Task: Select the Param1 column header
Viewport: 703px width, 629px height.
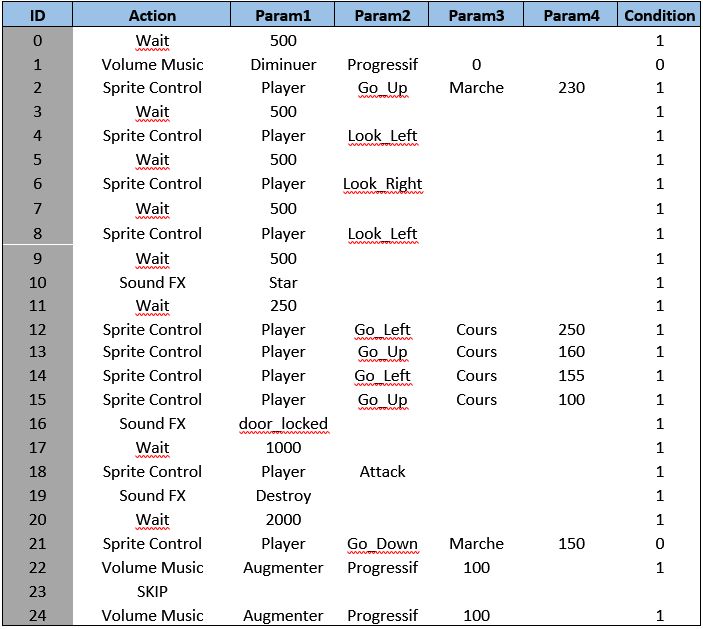Action: coord(283,15)
